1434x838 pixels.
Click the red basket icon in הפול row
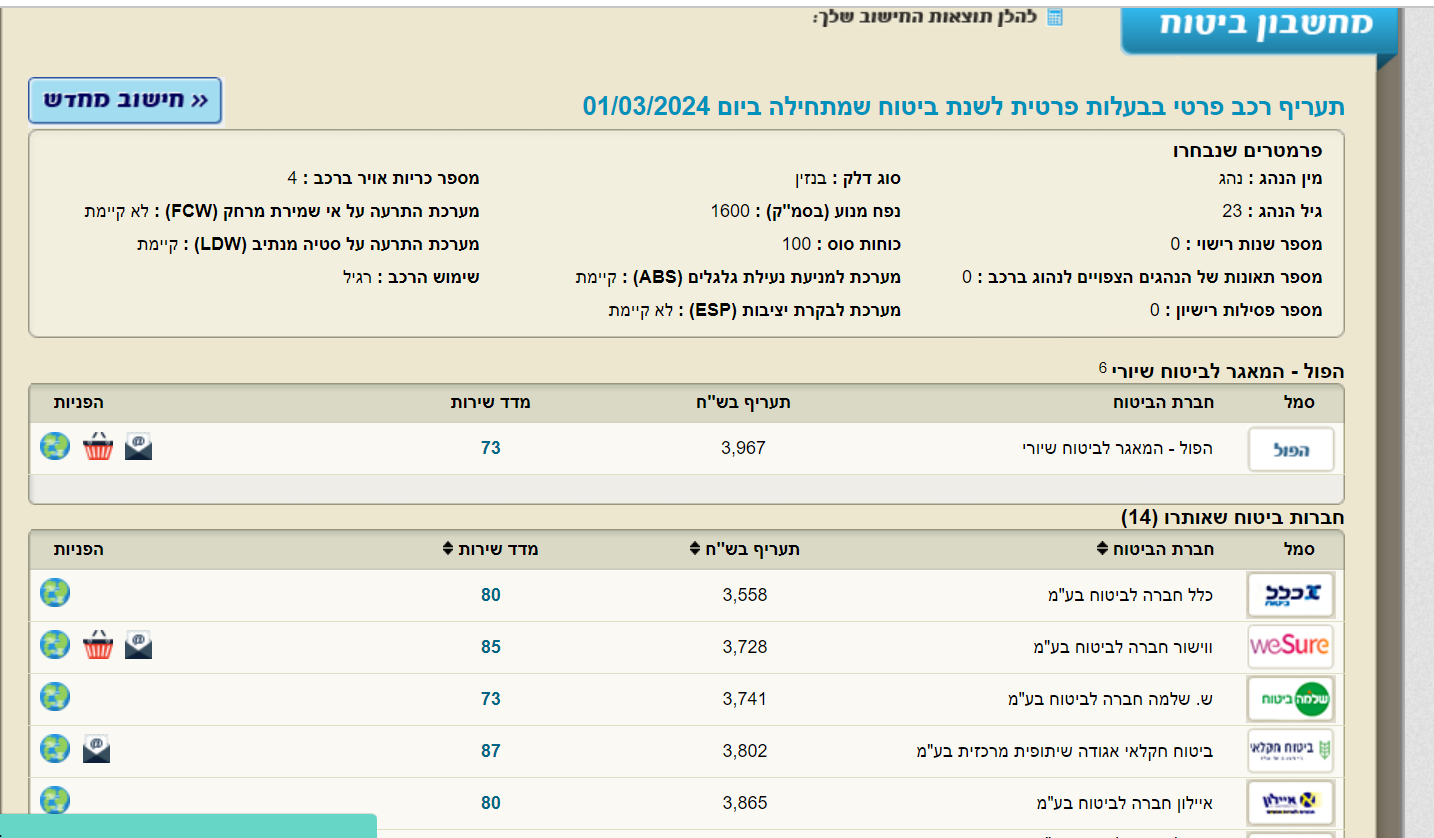[98, 447]
